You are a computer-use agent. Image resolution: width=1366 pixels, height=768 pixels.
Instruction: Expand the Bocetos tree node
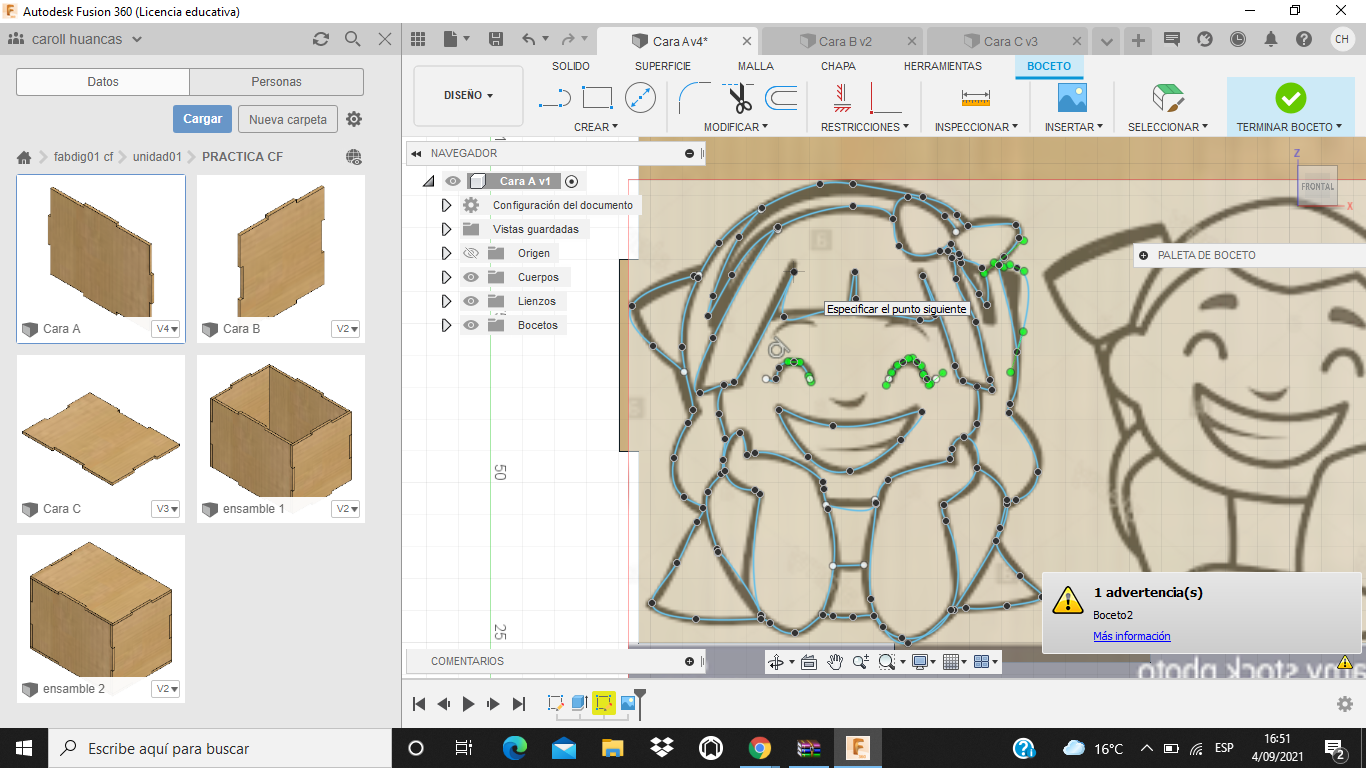pyautogui.click(x=446, y=325)
